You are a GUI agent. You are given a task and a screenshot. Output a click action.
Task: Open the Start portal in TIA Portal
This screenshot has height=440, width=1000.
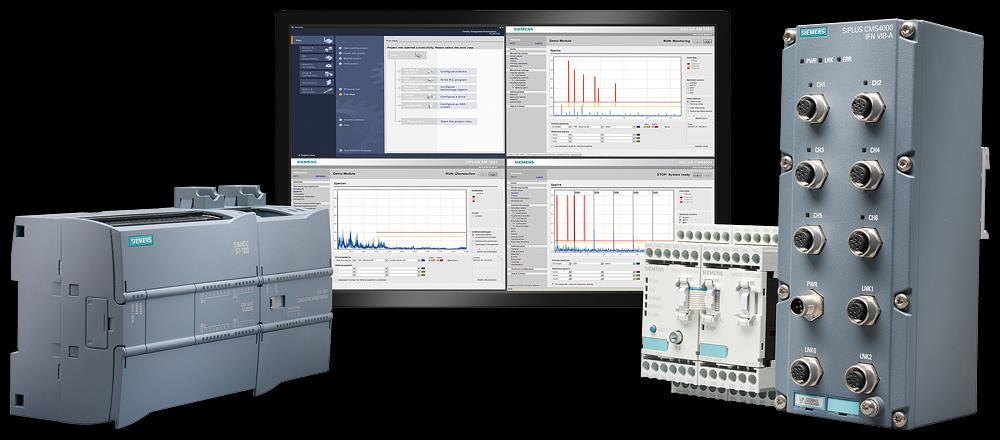(x=312, y=40)
